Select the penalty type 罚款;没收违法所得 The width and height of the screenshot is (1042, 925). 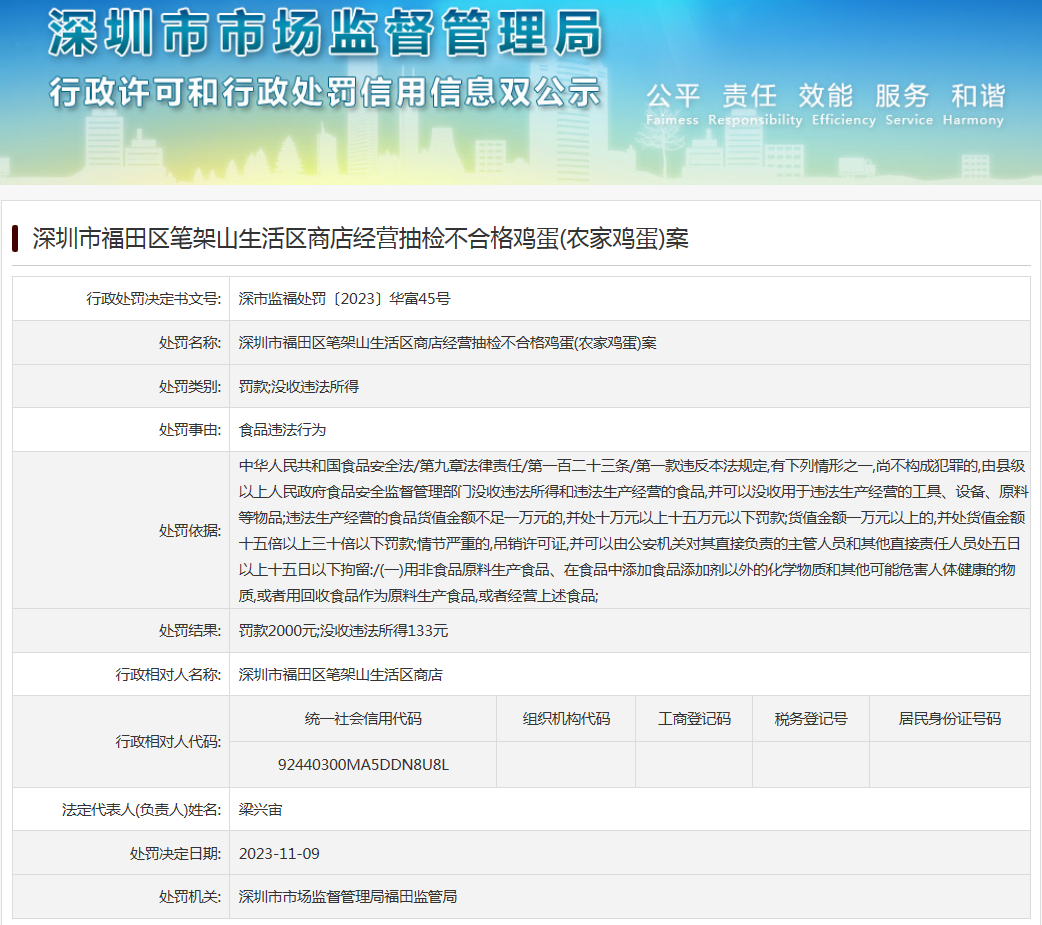(x=298, y=386)
